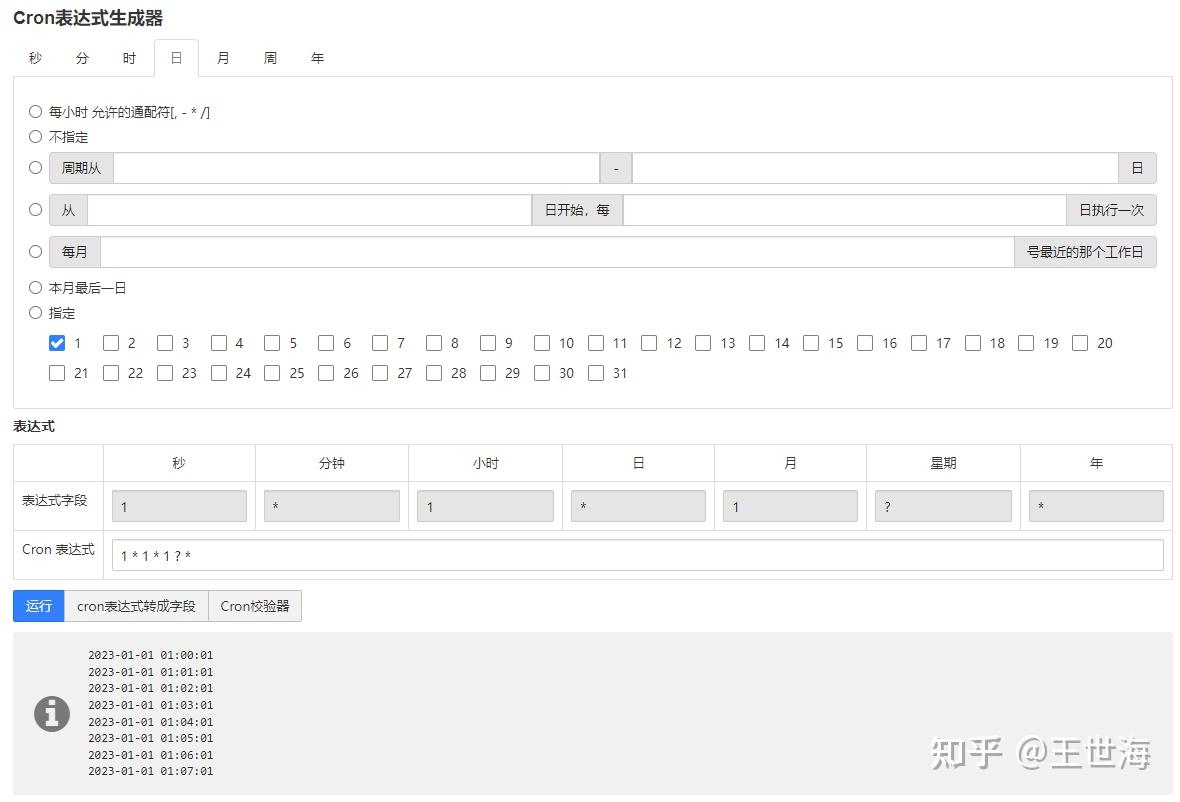Choose the 每月 nearest-workday radio button

click(35, 252)
